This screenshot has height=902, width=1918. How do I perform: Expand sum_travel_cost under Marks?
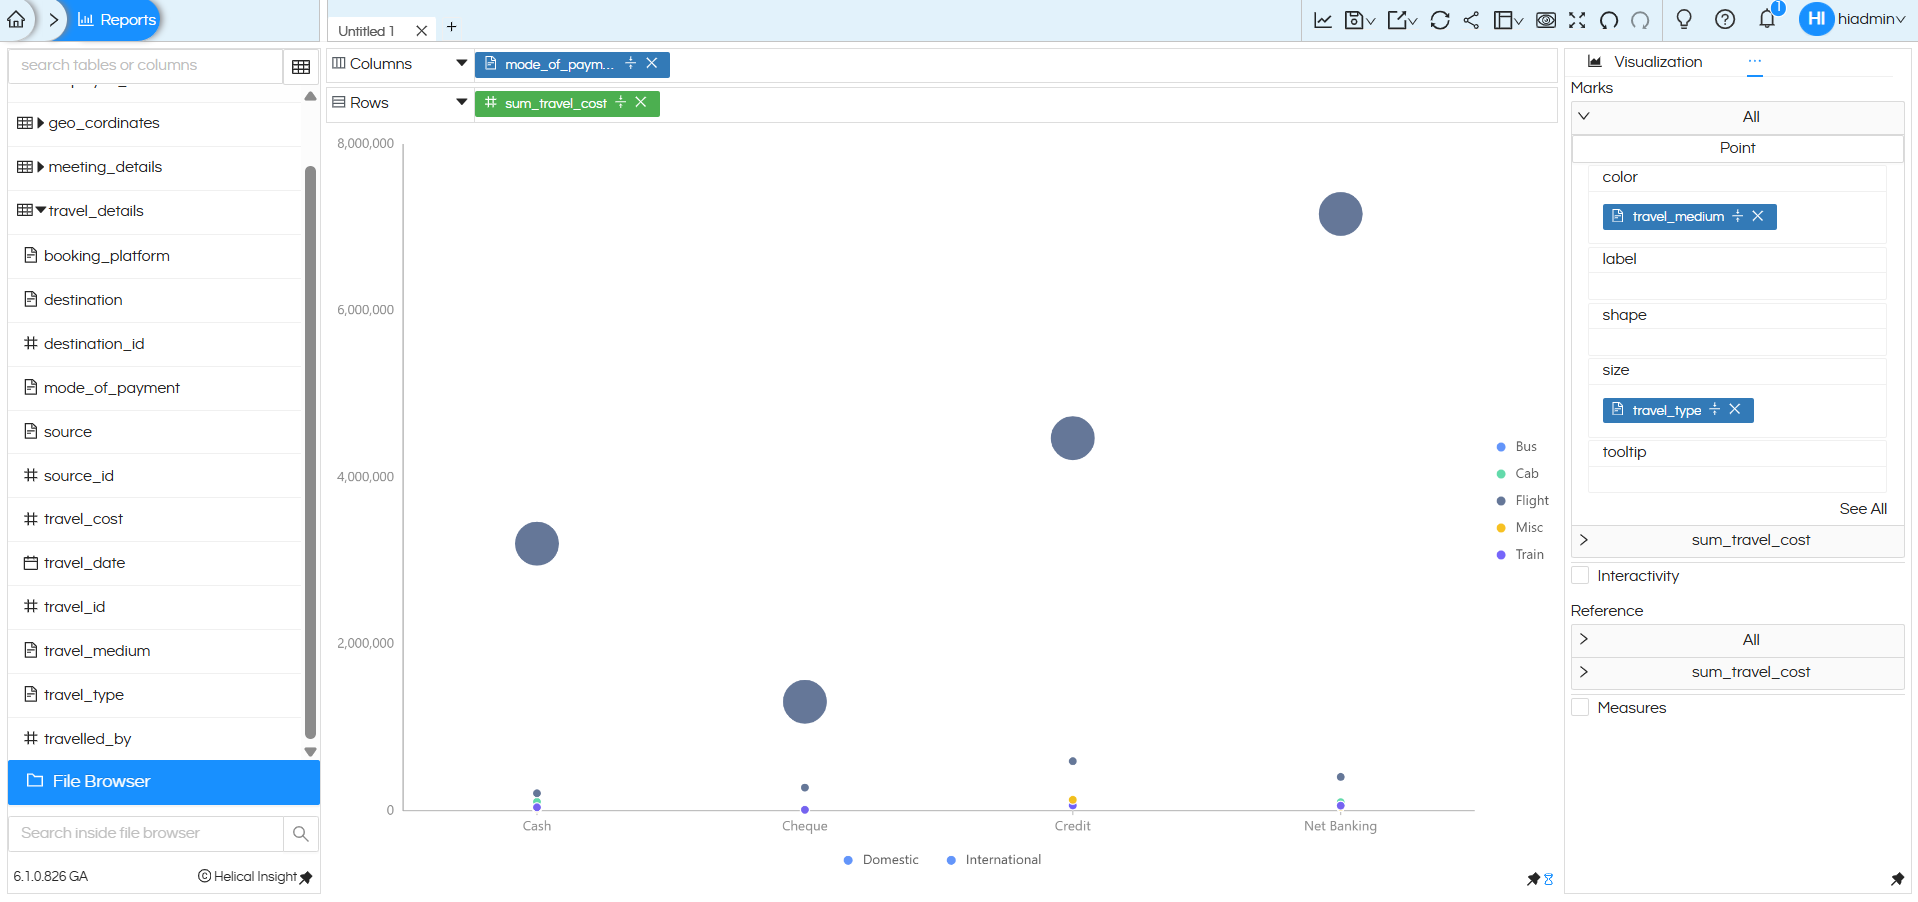point(1584,540)
